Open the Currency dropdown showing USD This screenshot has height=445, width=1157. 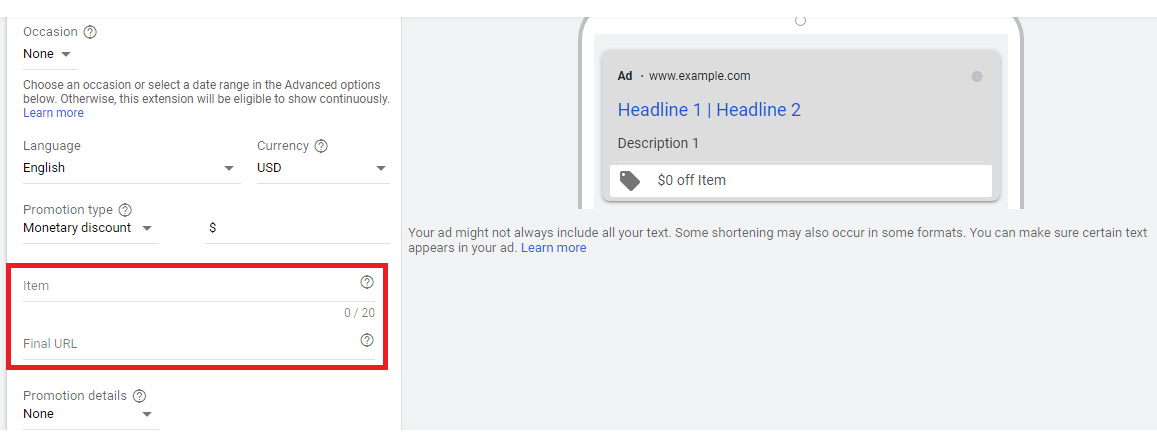click(323, 168)
